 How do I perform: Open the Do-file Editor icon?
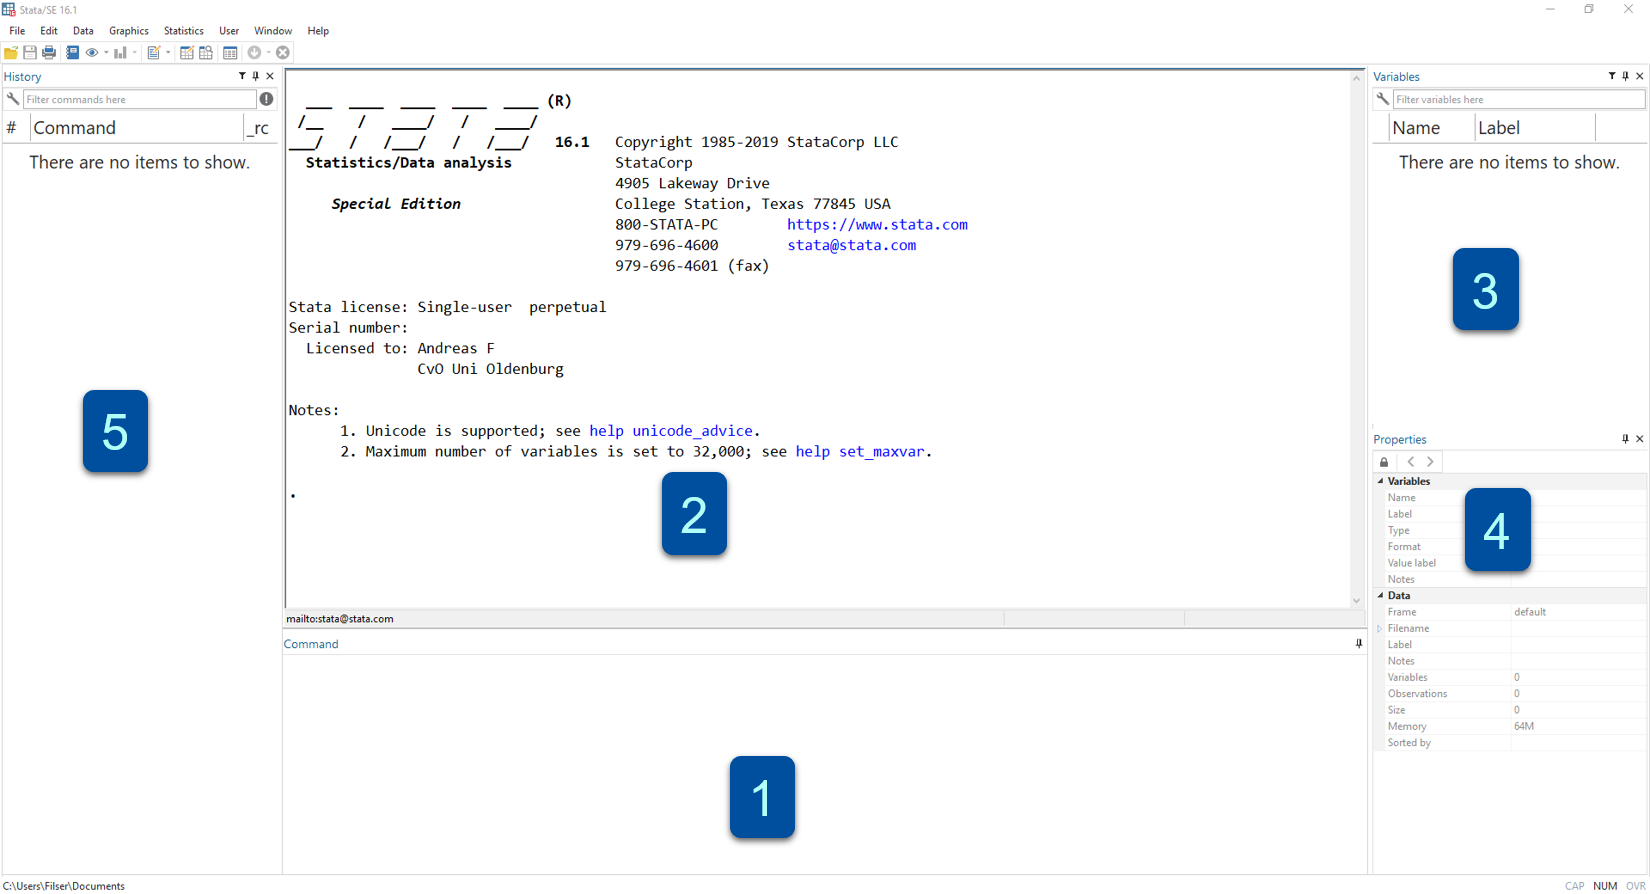click(154, 52)
